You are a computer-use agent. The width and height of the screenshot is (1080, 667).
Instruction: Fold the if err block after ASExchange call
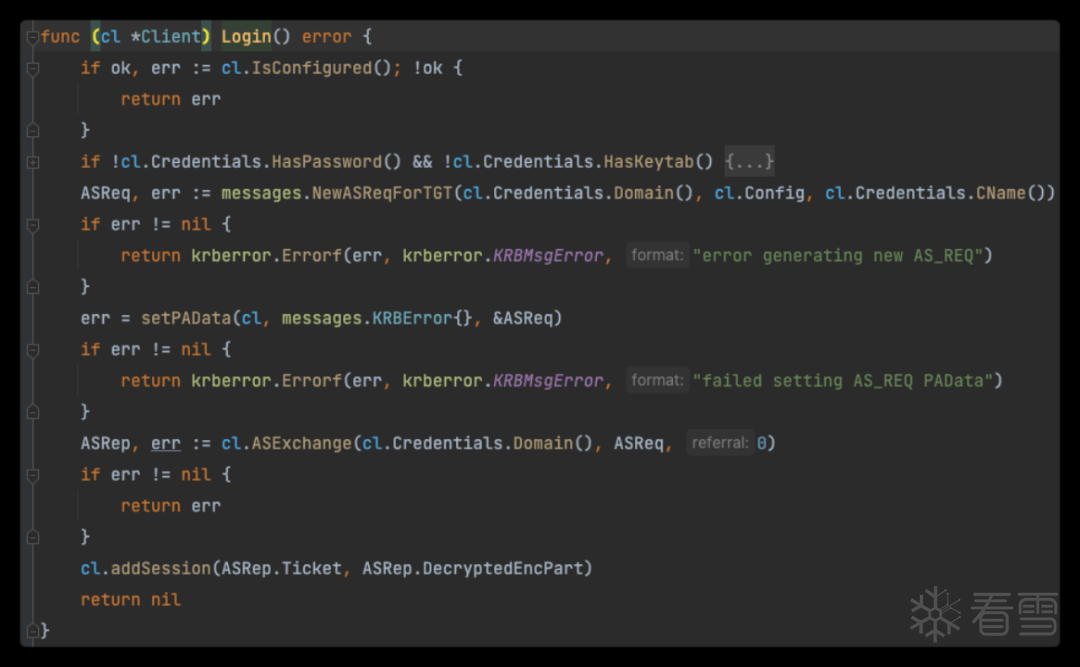tap(33, 474)
